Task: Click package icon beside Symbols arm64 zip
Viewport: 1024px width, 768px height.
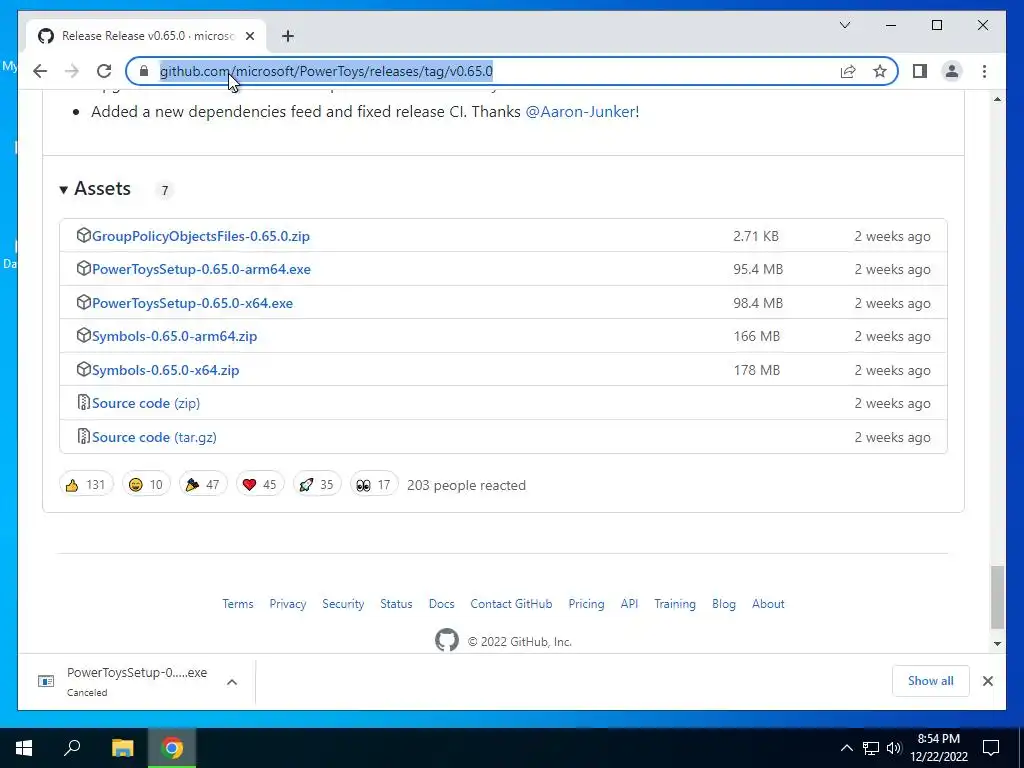Action: (x=84, y=335)
